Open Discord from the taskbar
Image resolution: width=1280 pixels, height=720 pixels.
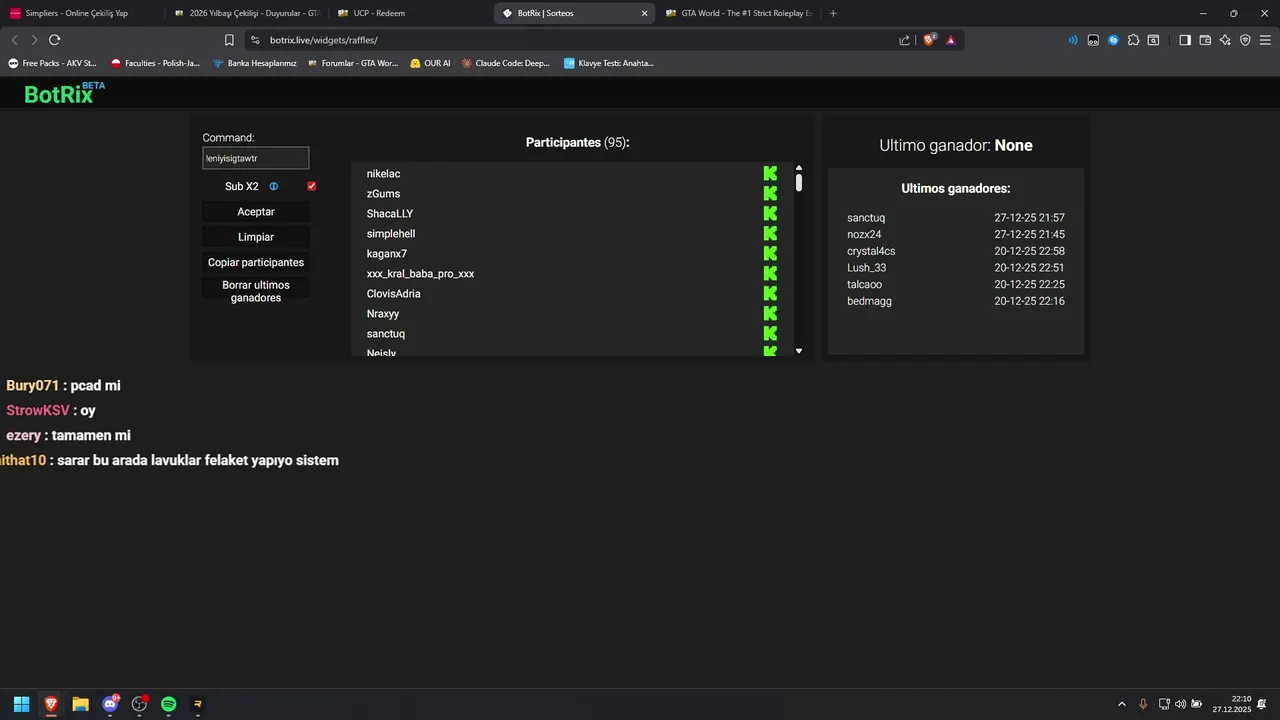(110, 704)
